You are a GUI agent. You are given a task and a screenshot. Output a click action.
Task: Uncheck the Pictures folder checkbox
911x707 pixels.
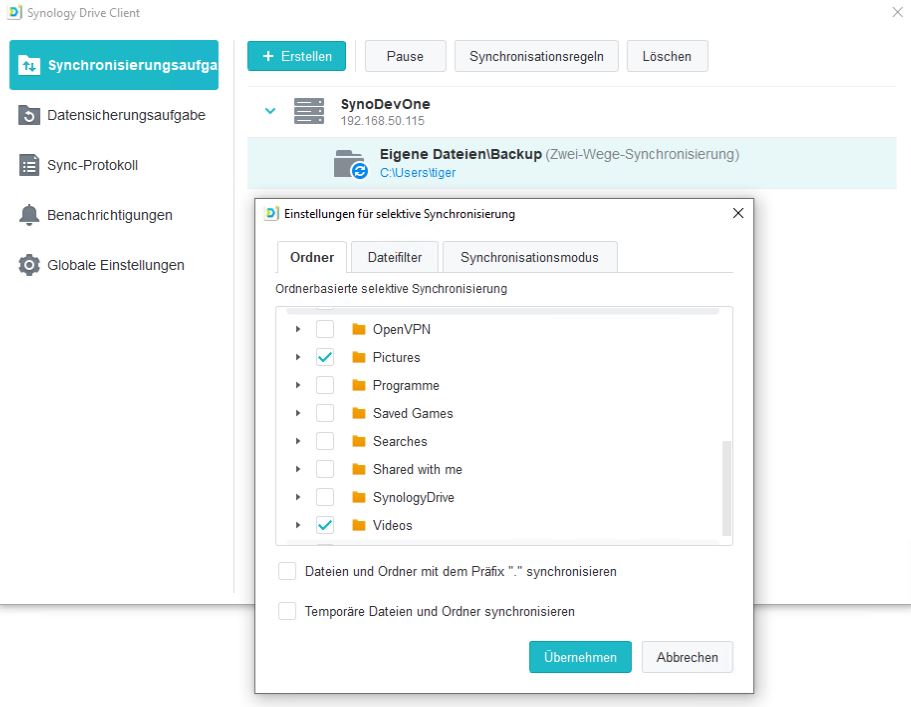click(x=324, y=357)
